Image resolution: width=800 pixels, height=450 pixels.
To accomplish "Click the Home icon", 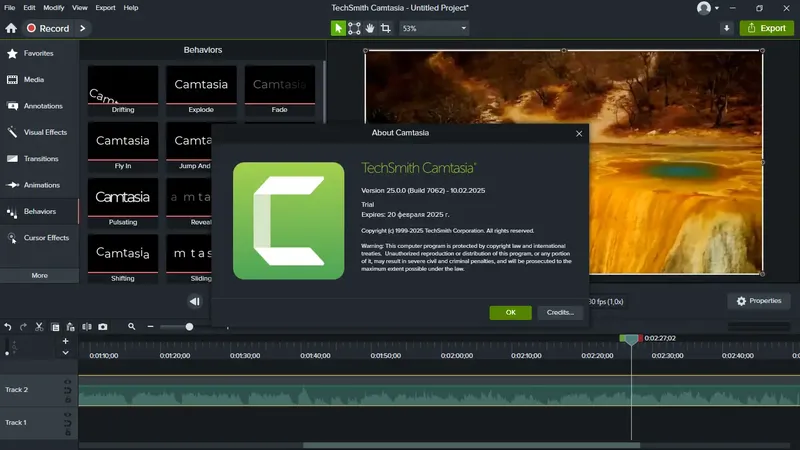I will [11, 29].
